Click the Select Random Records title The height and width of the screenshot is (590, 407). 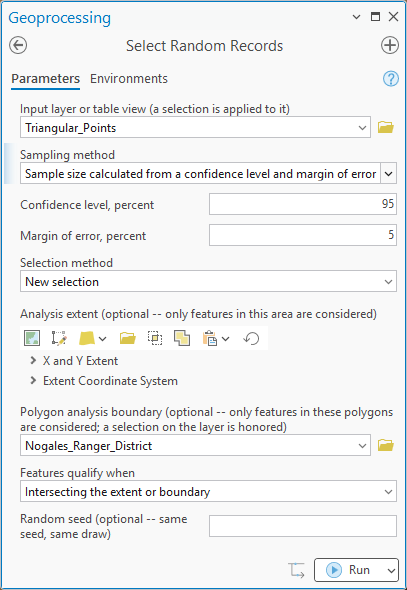204,46
